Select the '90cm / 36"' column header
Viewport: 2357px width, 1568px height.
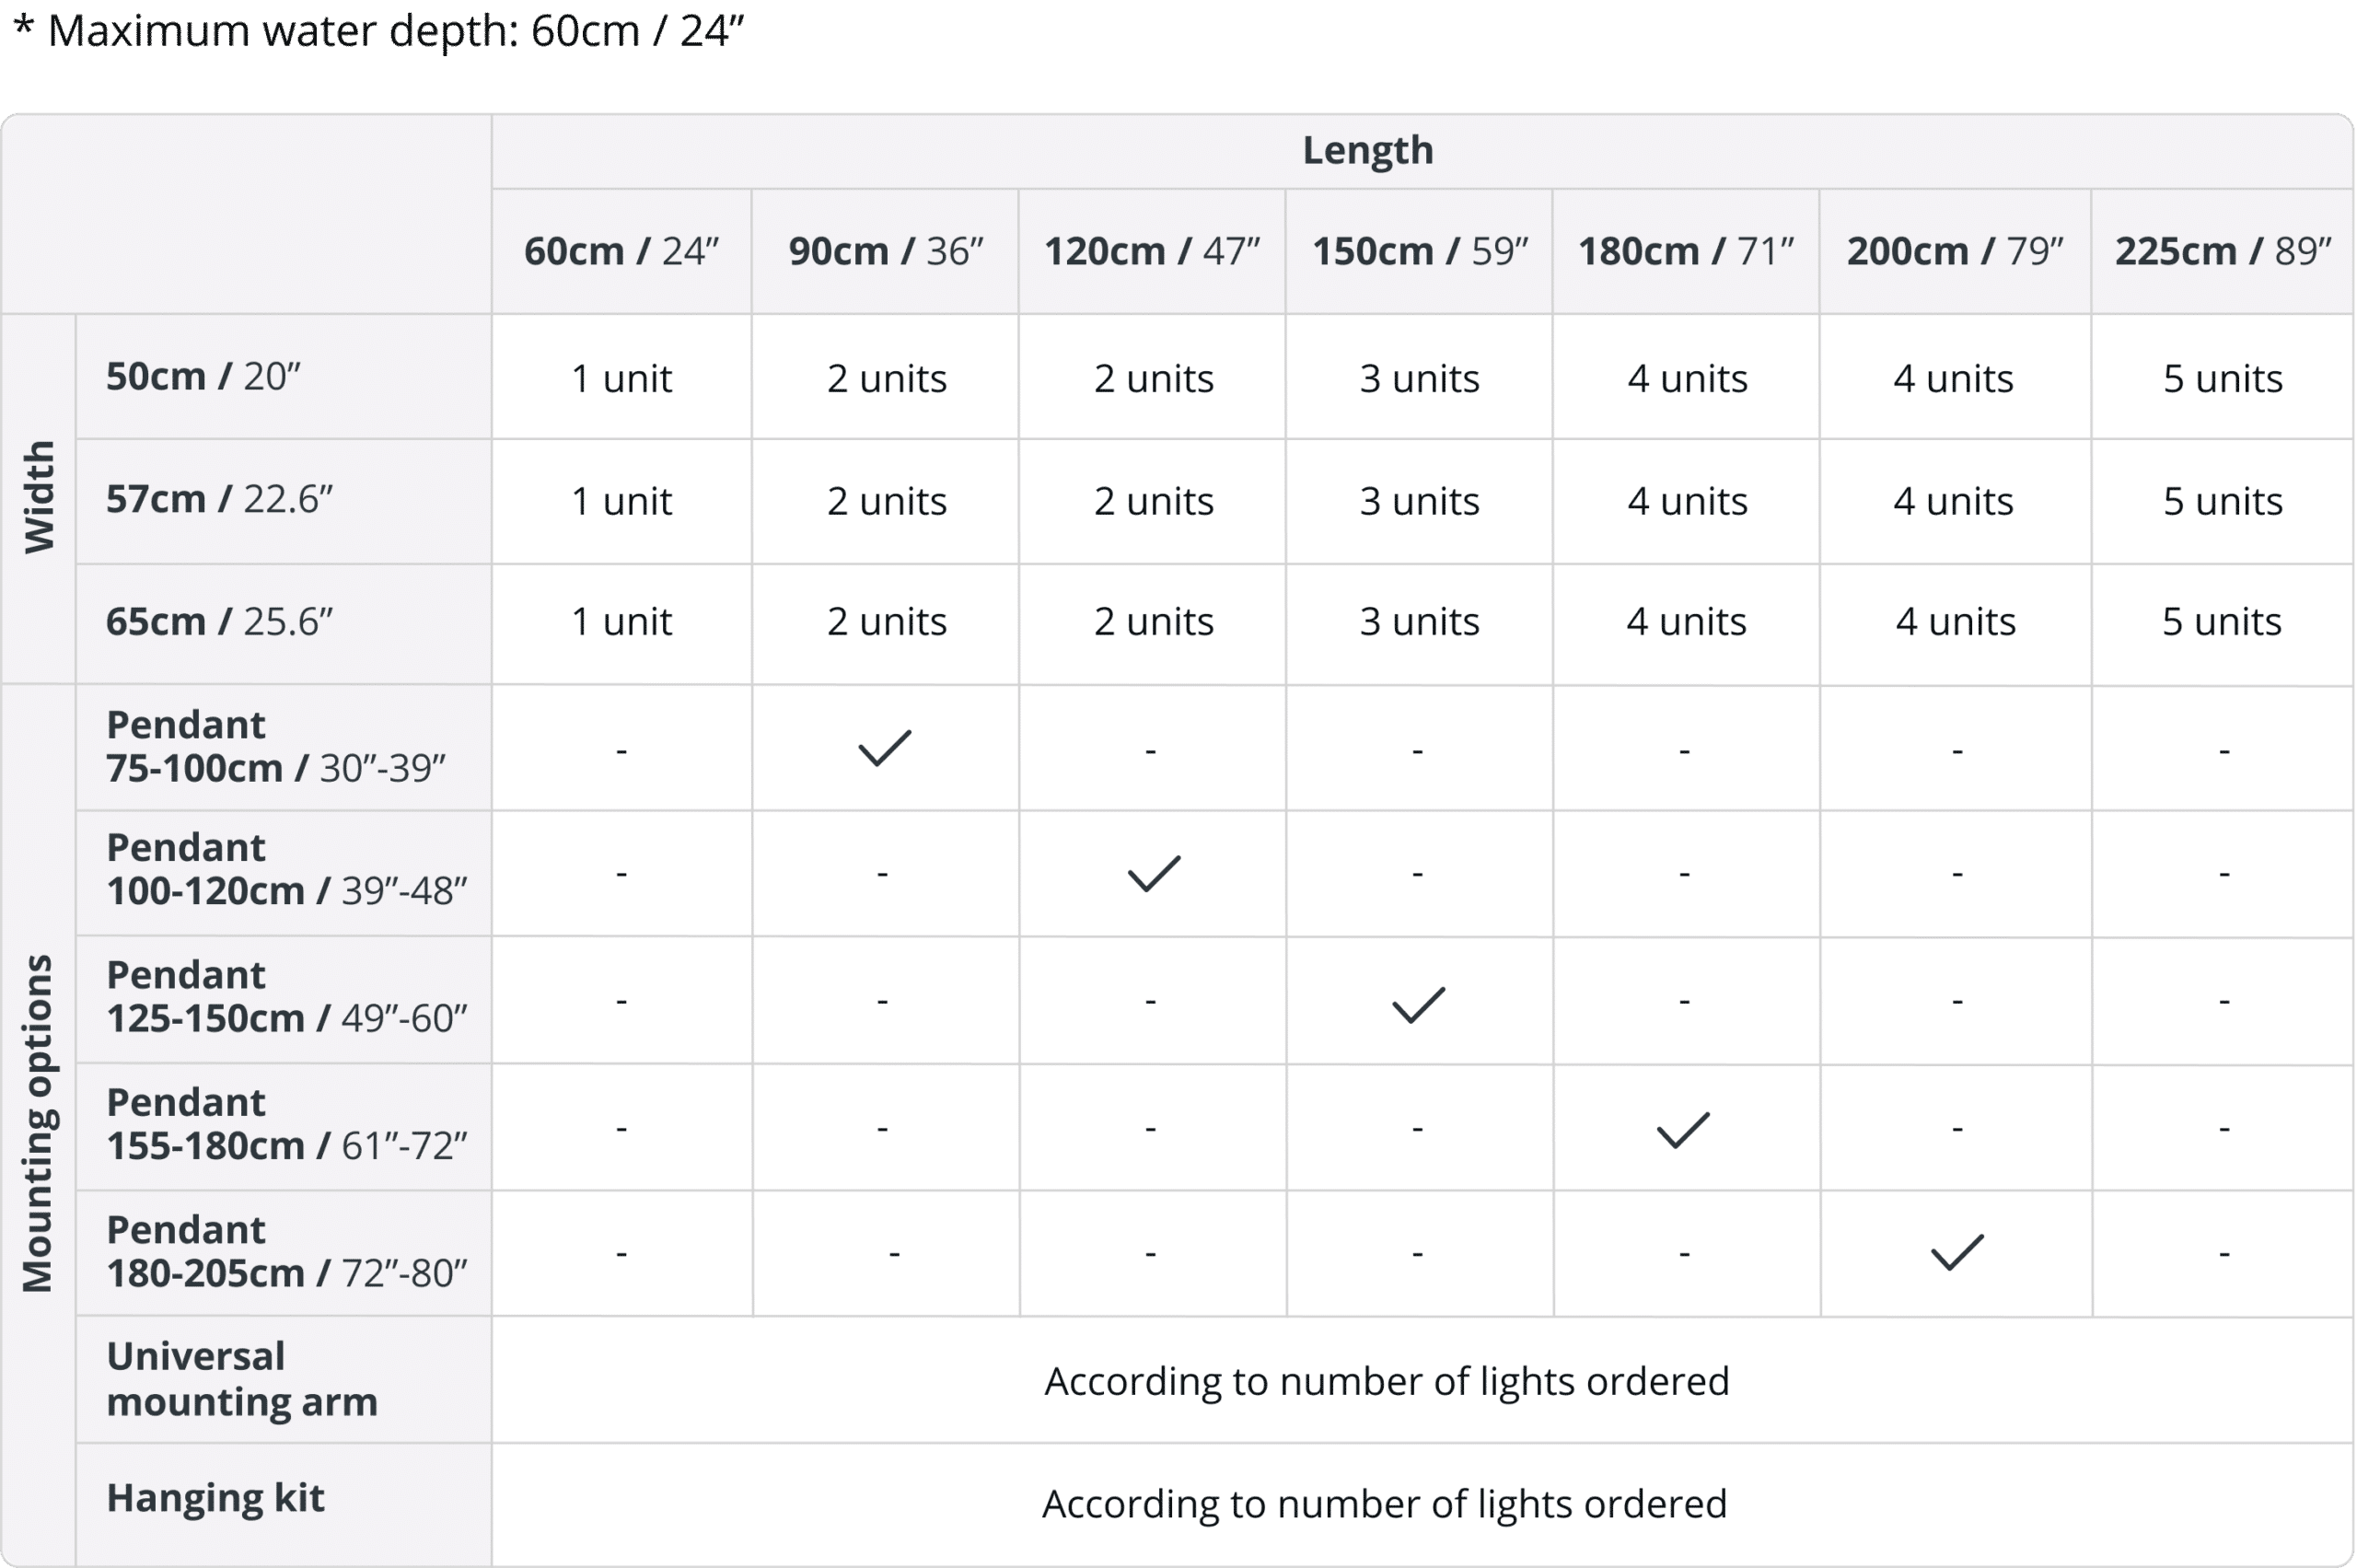(x=886, y=251)
